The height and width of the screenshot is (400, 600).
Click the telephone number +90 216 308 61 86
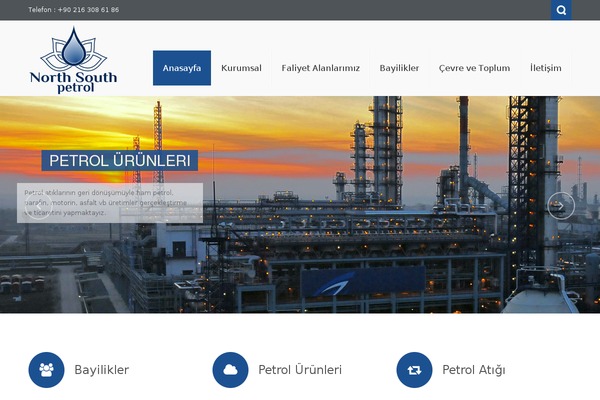click(88, 10)
